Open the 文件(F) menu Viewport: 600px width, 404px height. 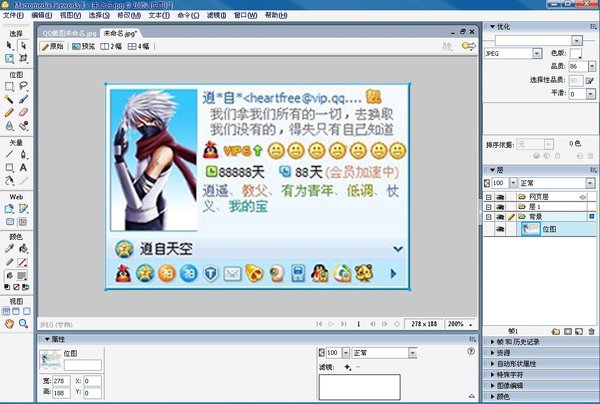13,15
